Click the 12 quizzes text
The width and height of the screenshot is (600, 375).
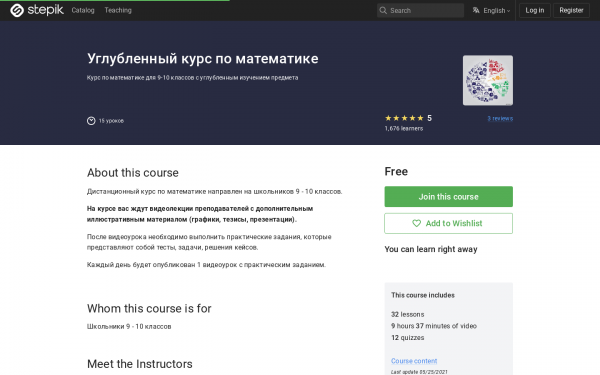click(x=408, y=338)
